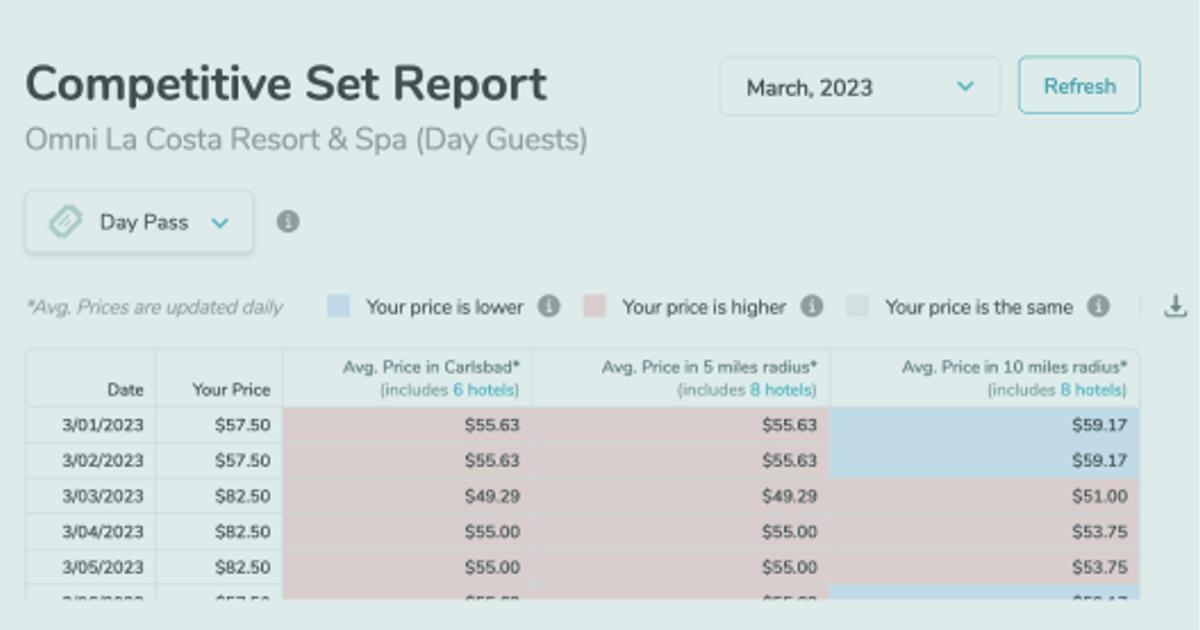Click $59.17 cell in 3/02/2023 row
This screenshot has width=1200, height=630.
1097,461
